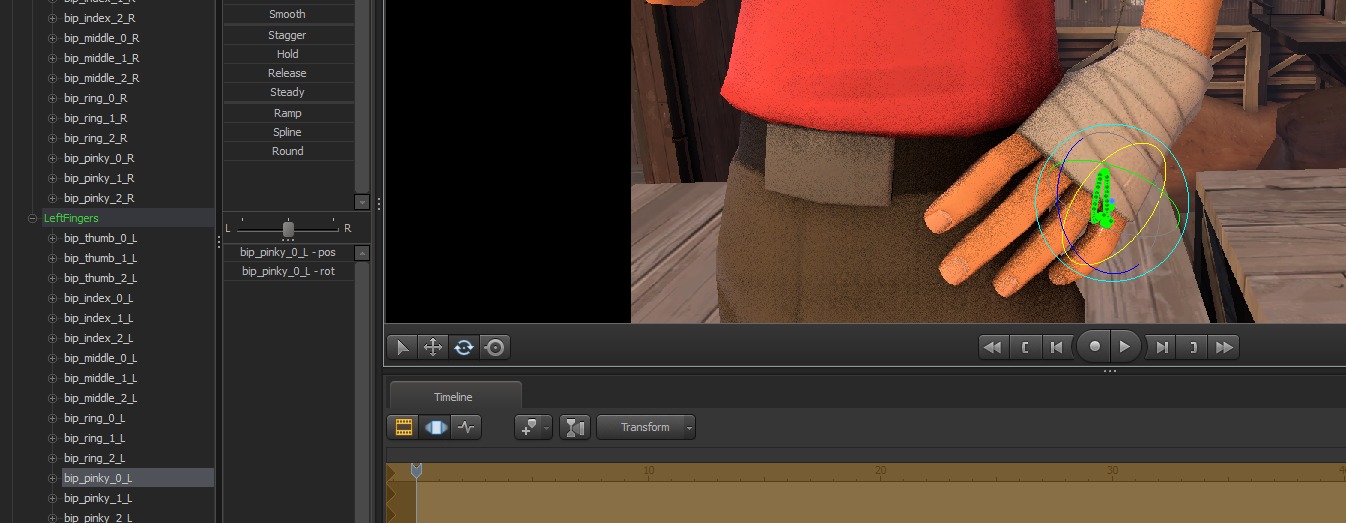1346x523 pixels.
Task: Click frame 30 on the timeline ruler
Action: pos(1112,471)
